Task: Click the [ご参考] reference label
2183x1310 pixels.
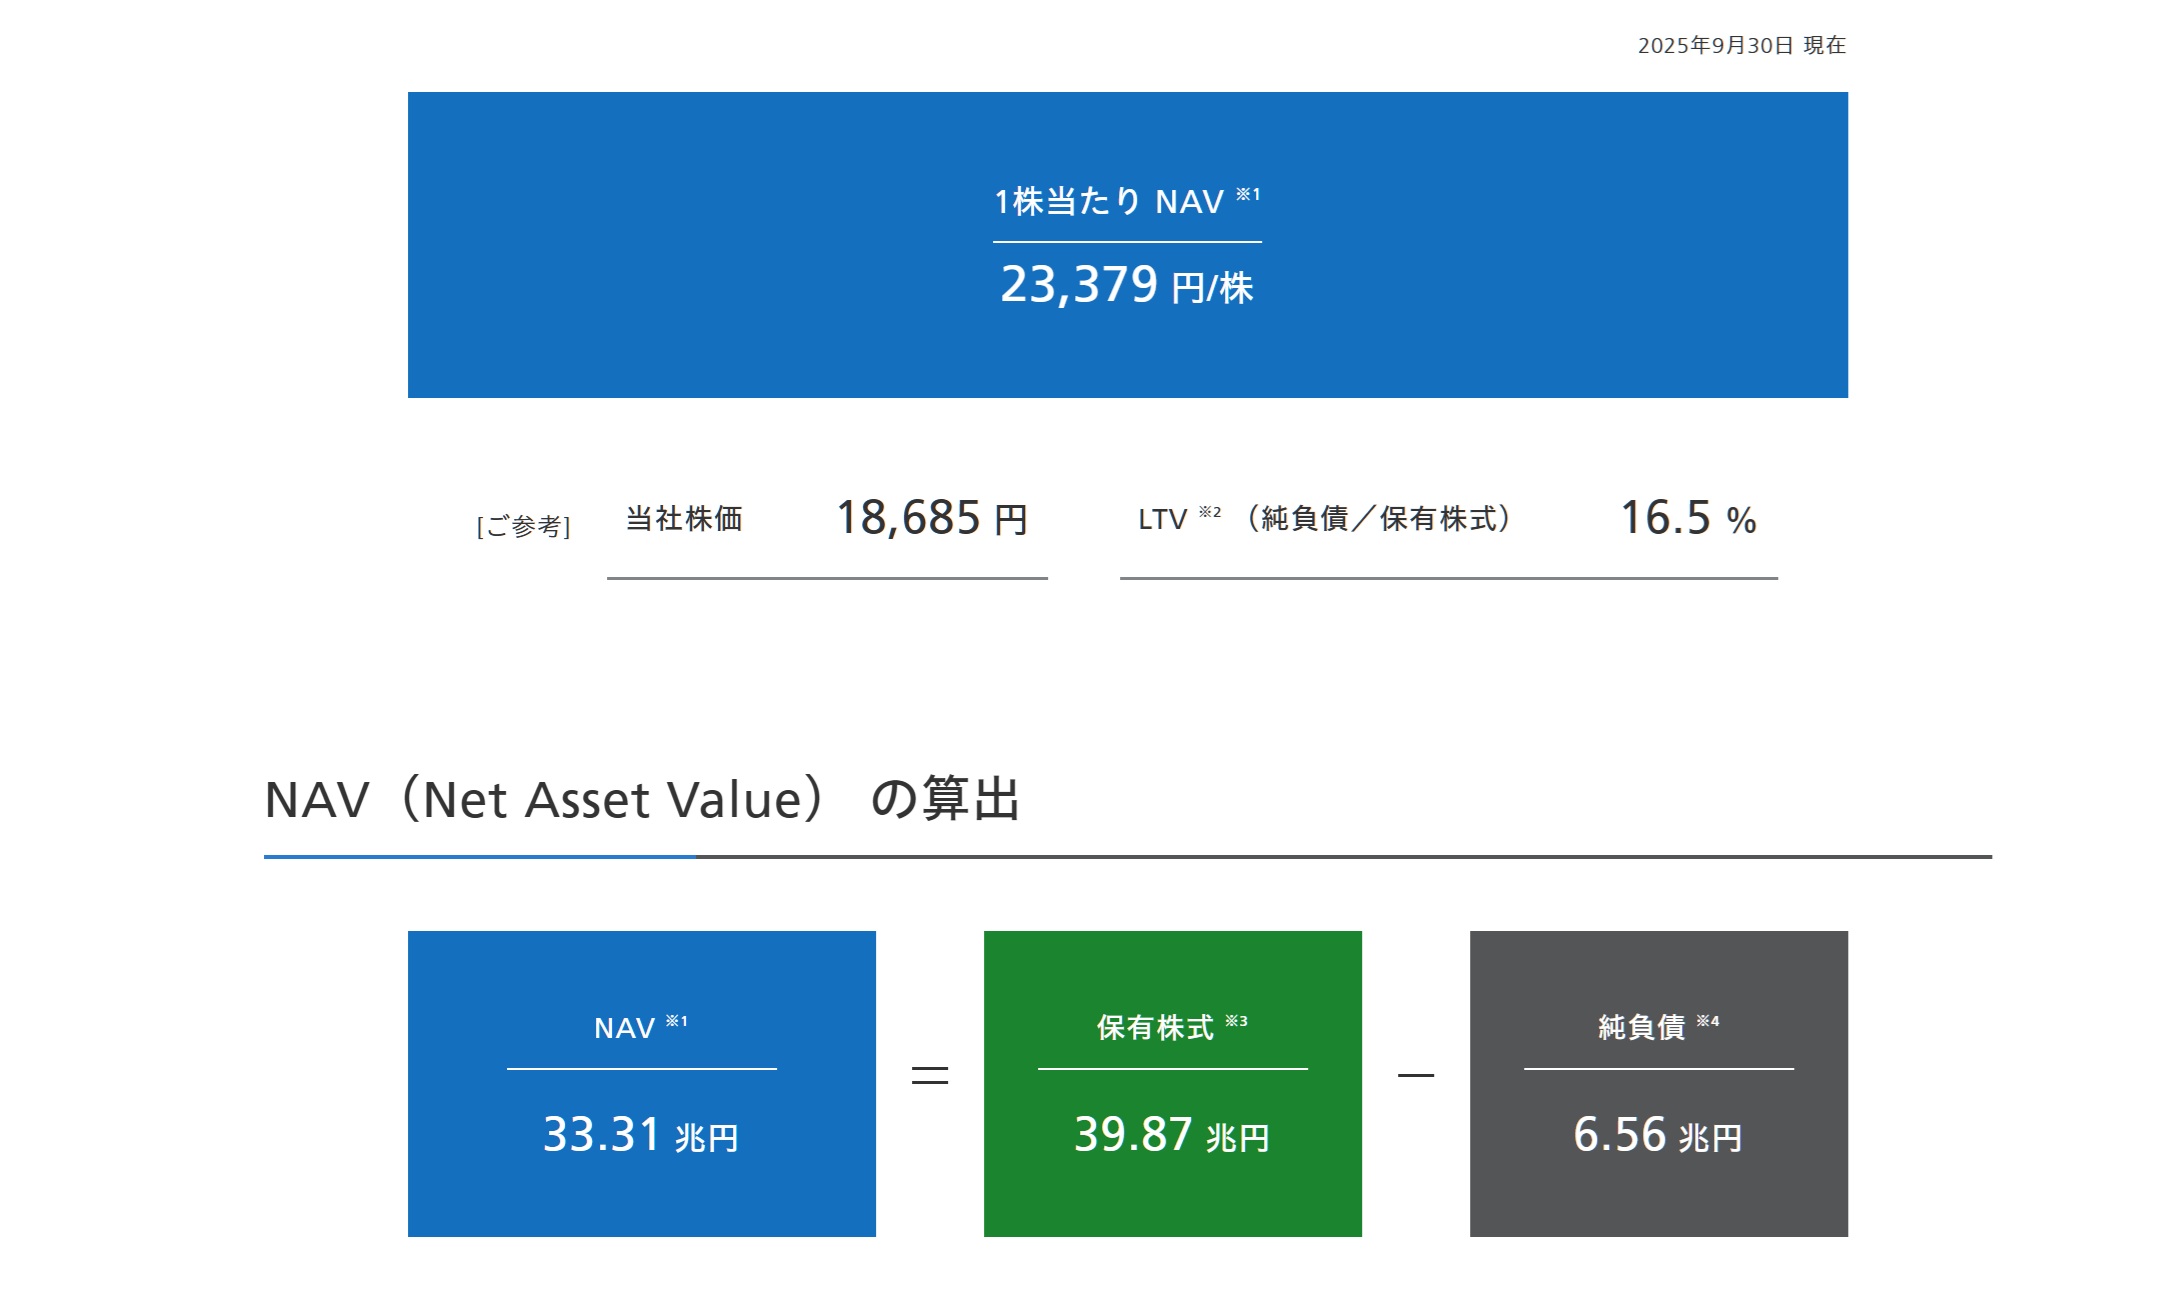Action: tap(524, 526)
